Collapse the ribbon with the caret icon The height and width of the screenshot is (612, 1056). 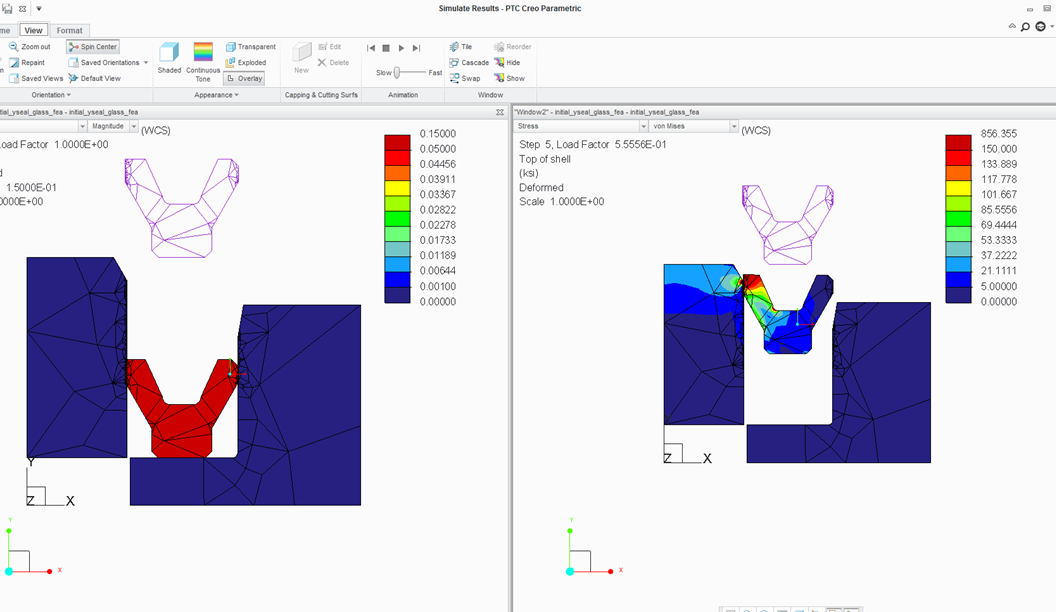click(x=1012, y=26)
